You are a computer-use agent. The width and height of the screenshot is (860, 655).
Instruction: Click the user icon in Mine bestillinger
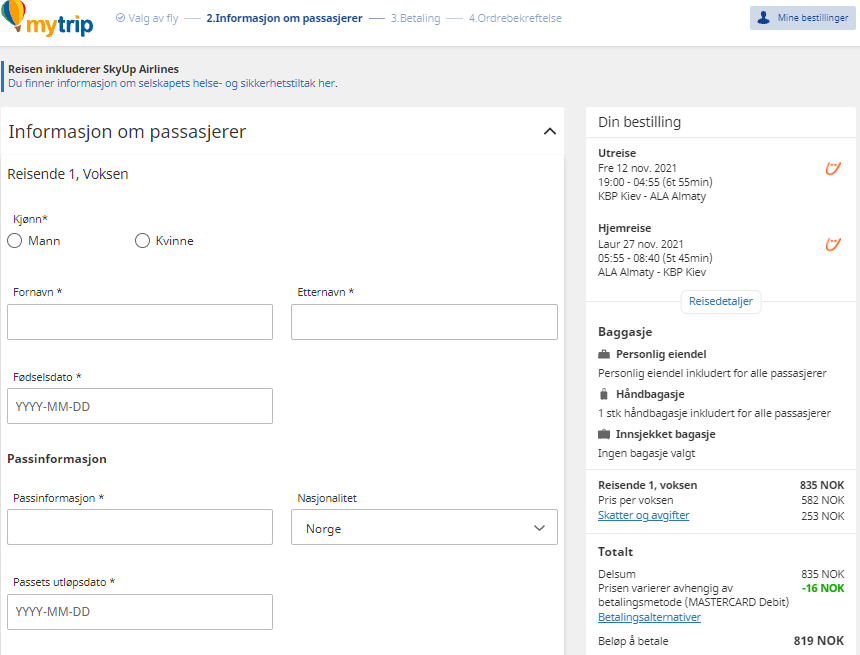coord(763,18)
